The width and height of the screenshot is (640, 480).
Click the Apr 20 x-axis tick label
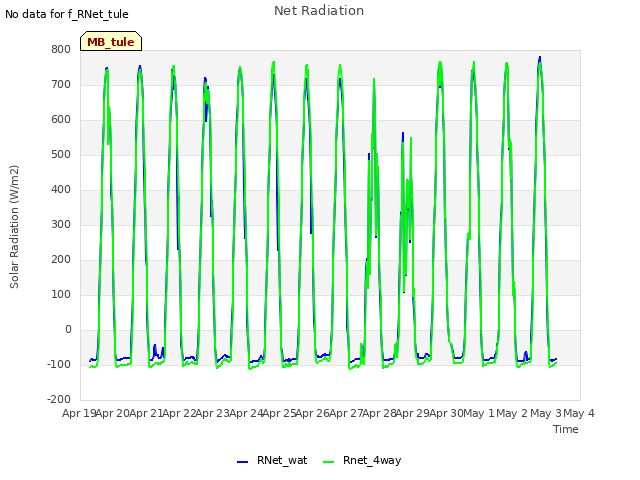pos(113,413)
